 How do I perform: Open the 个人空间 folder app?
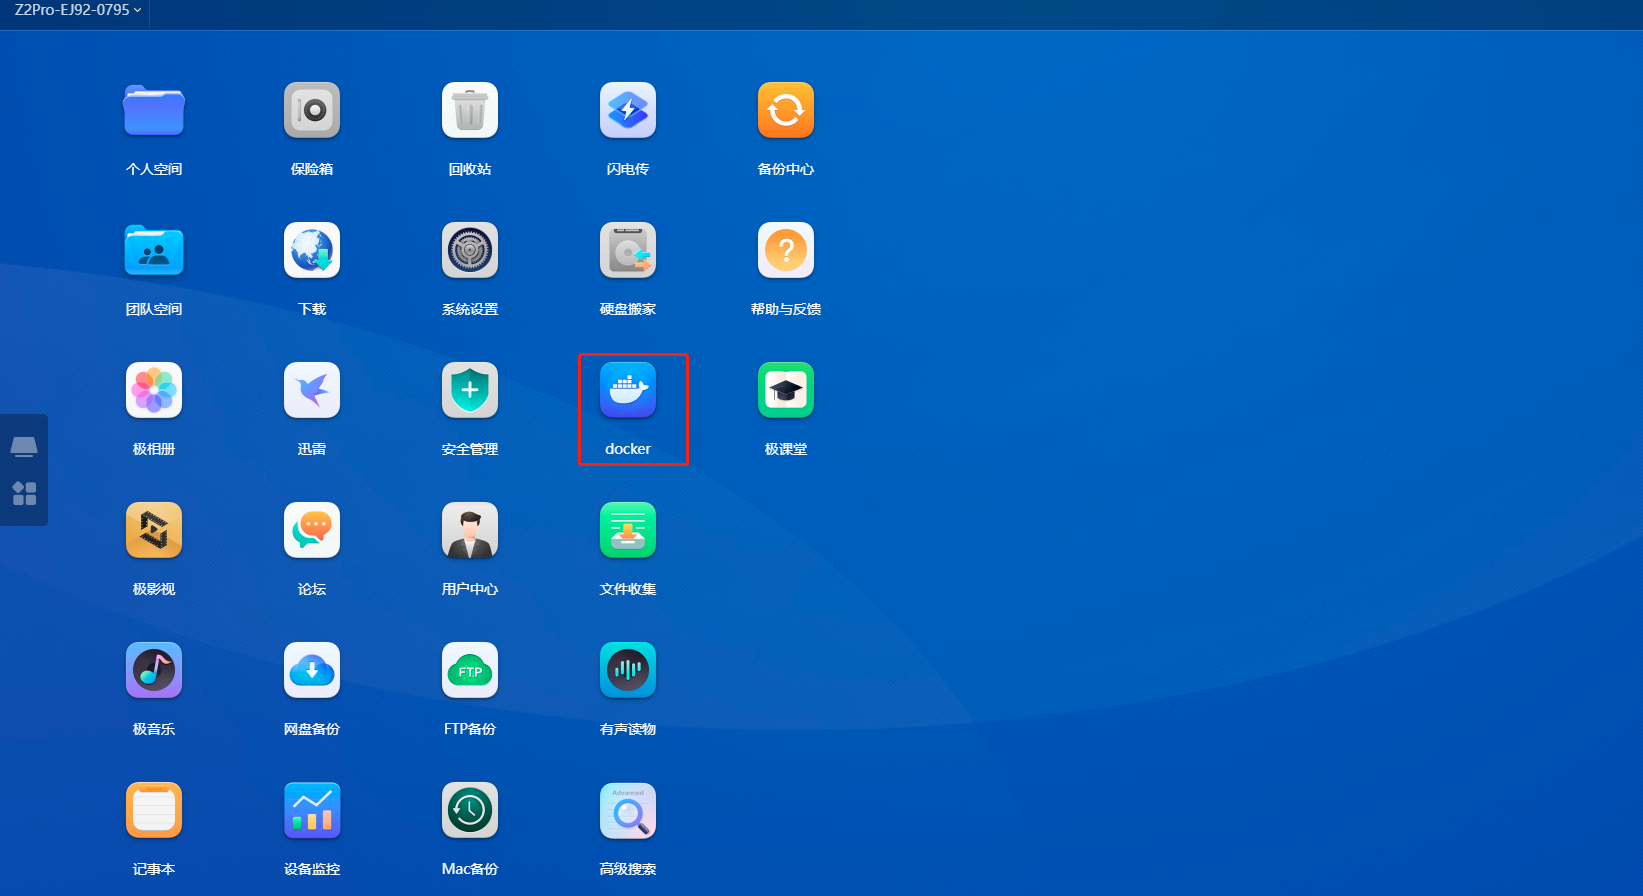[x=154, y=110]
